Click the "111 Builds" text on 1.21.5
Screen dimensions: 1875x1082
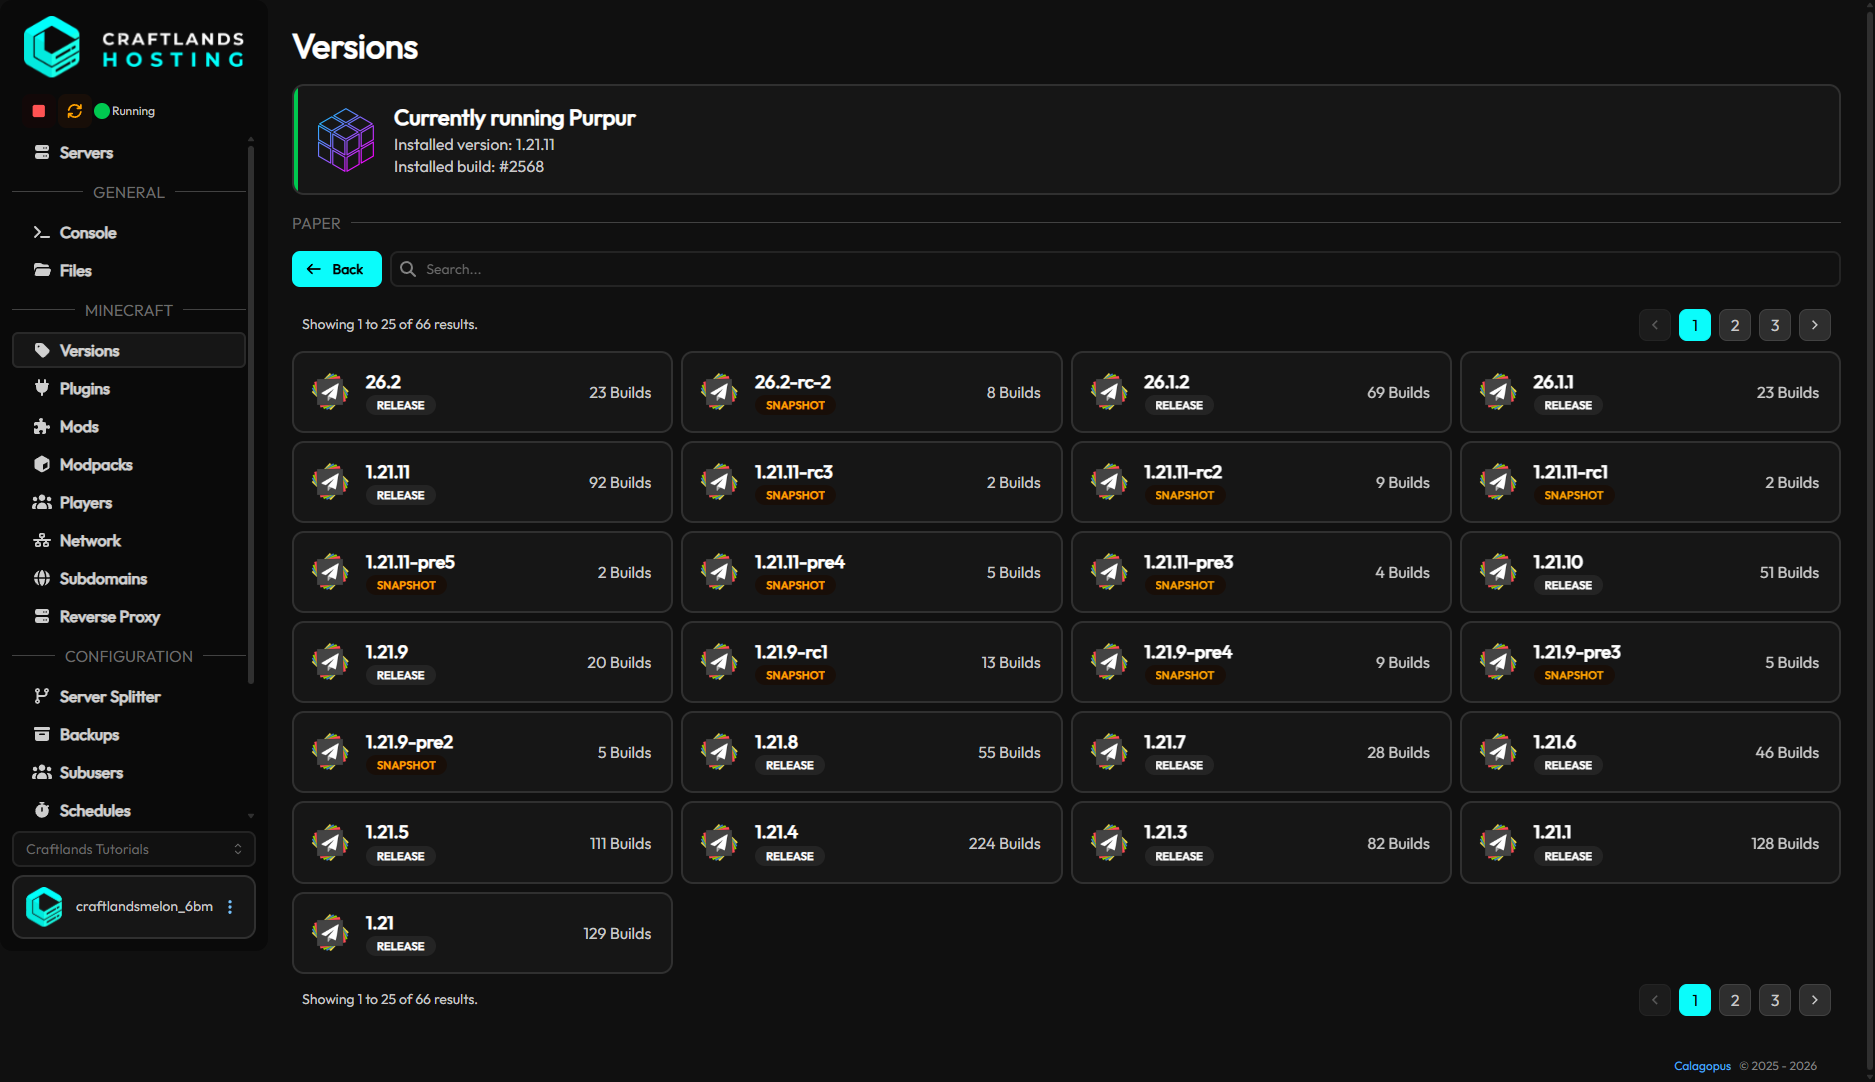(x=620, y=844)
